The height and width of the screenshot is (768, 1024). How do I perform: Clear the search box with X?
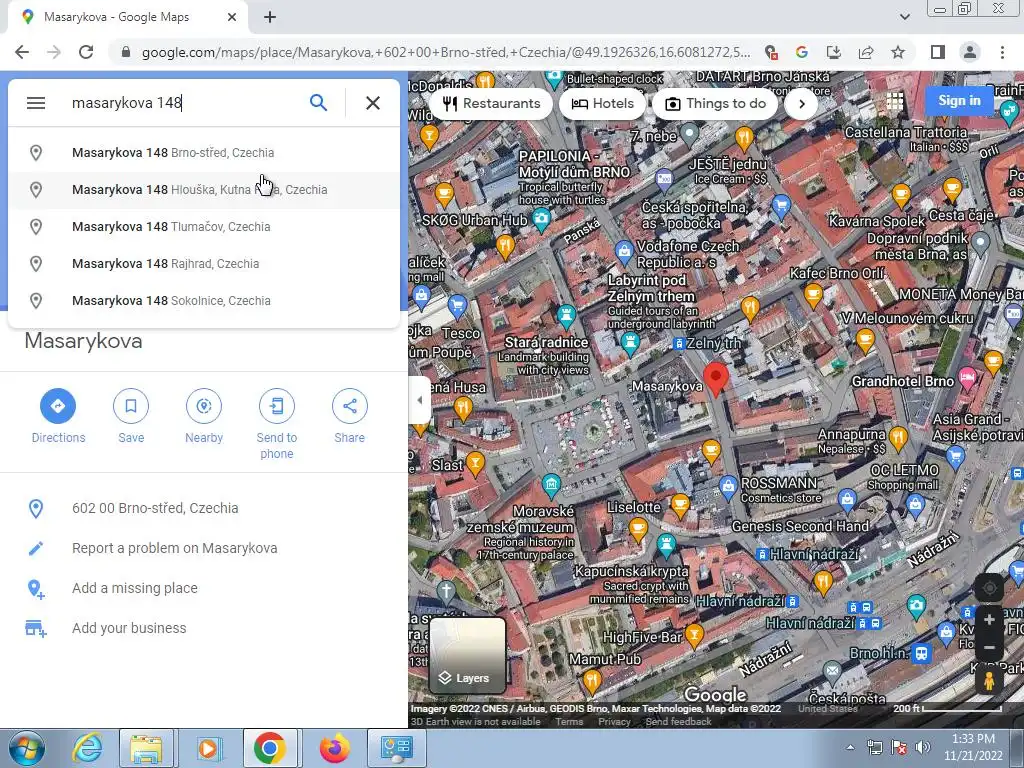tap(373, 103)
